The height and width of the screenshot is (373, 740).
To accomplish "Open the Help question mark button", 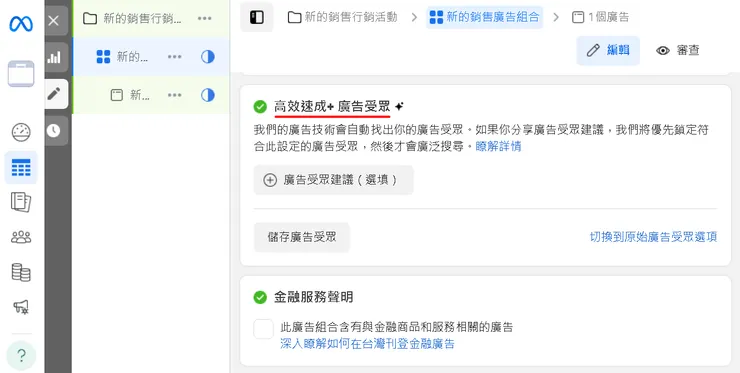I will point(21,355).
